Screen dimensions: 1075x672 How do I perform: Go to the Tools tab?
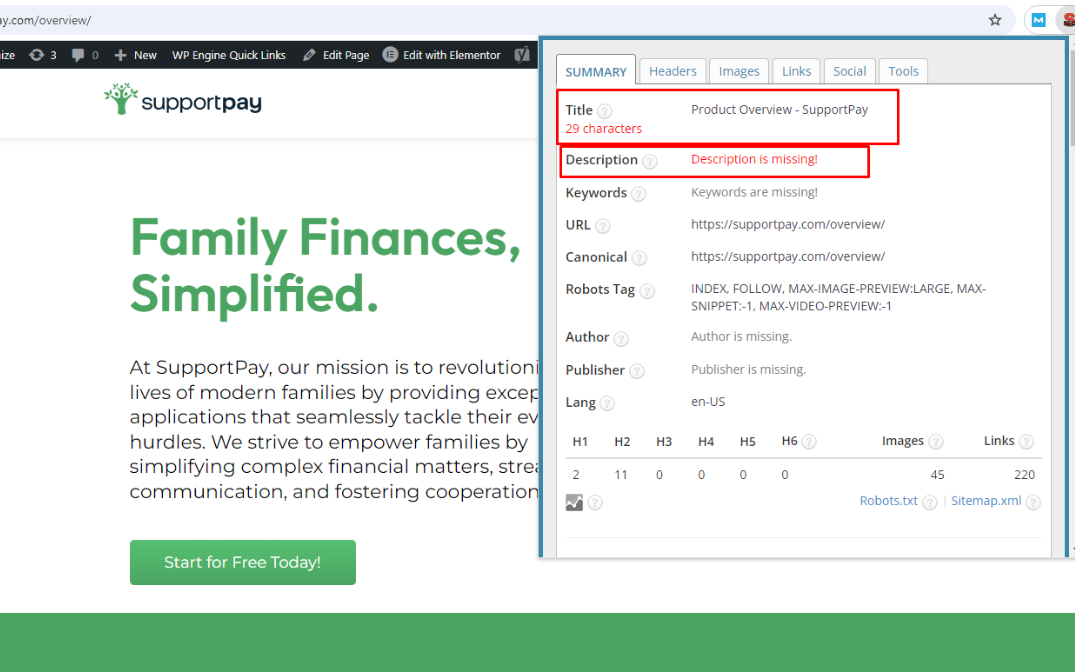(x=903, y=71)
